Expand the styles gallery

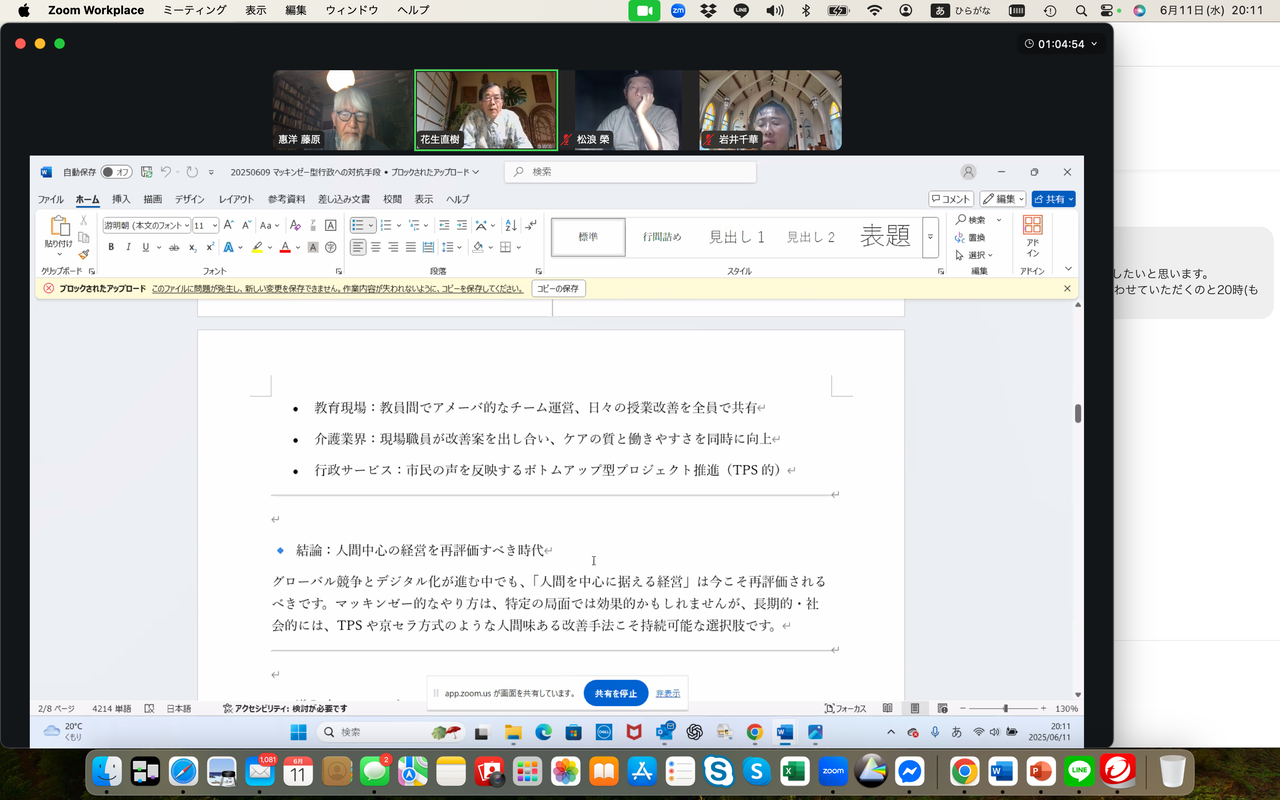pos(930,237)
